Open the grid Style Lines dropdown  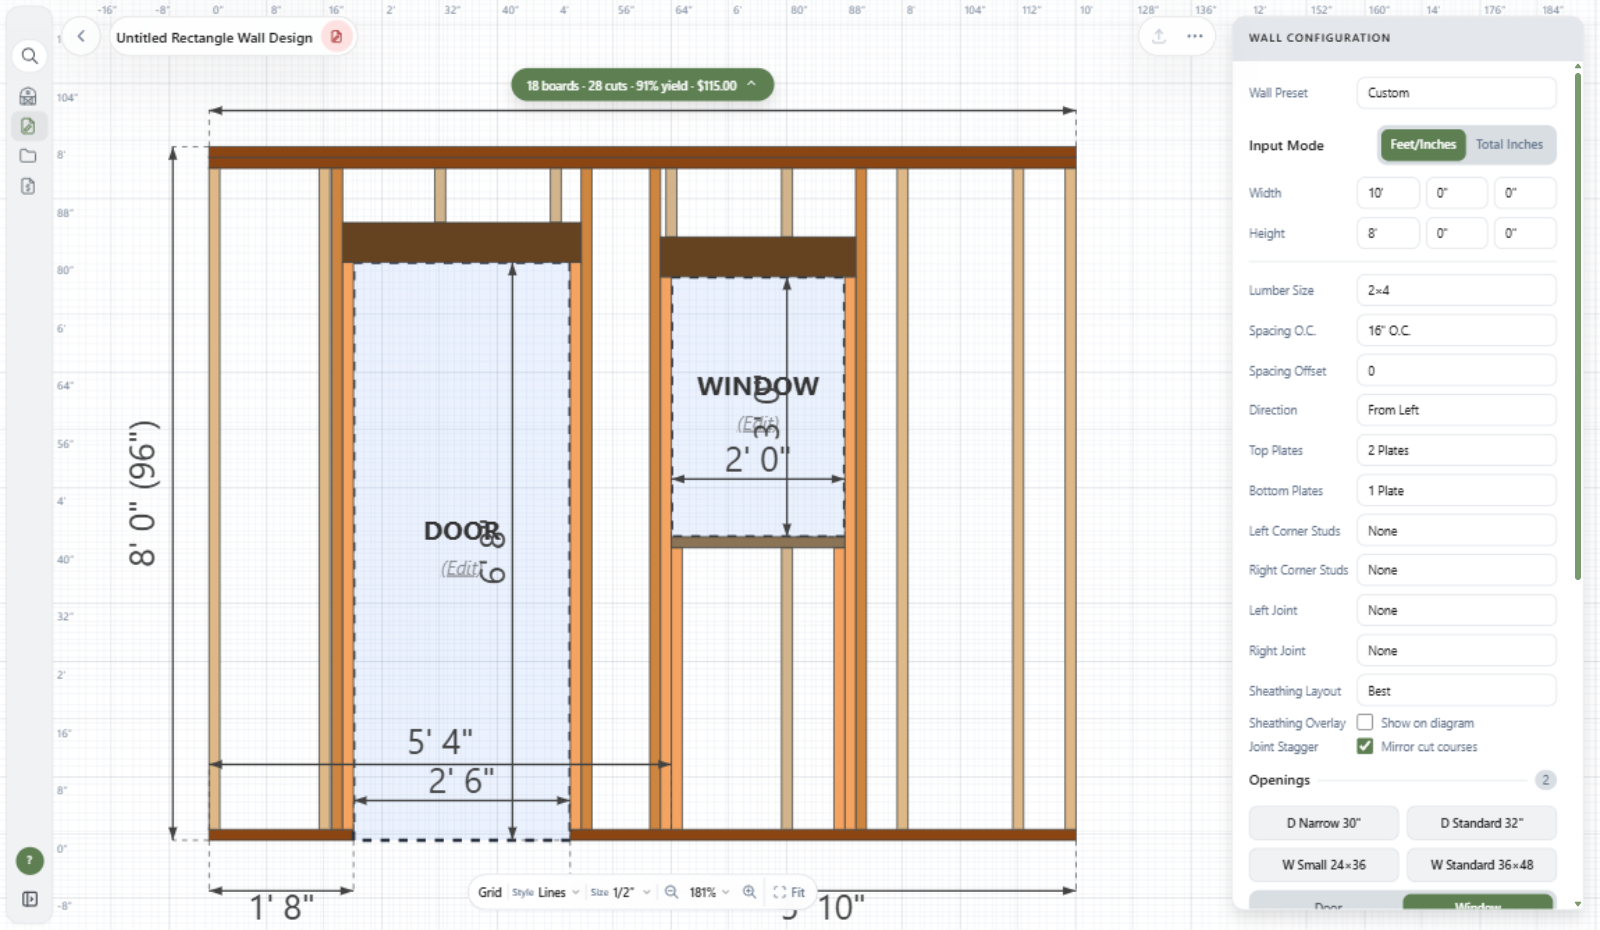pyautogui.click(x=546, y=892)
